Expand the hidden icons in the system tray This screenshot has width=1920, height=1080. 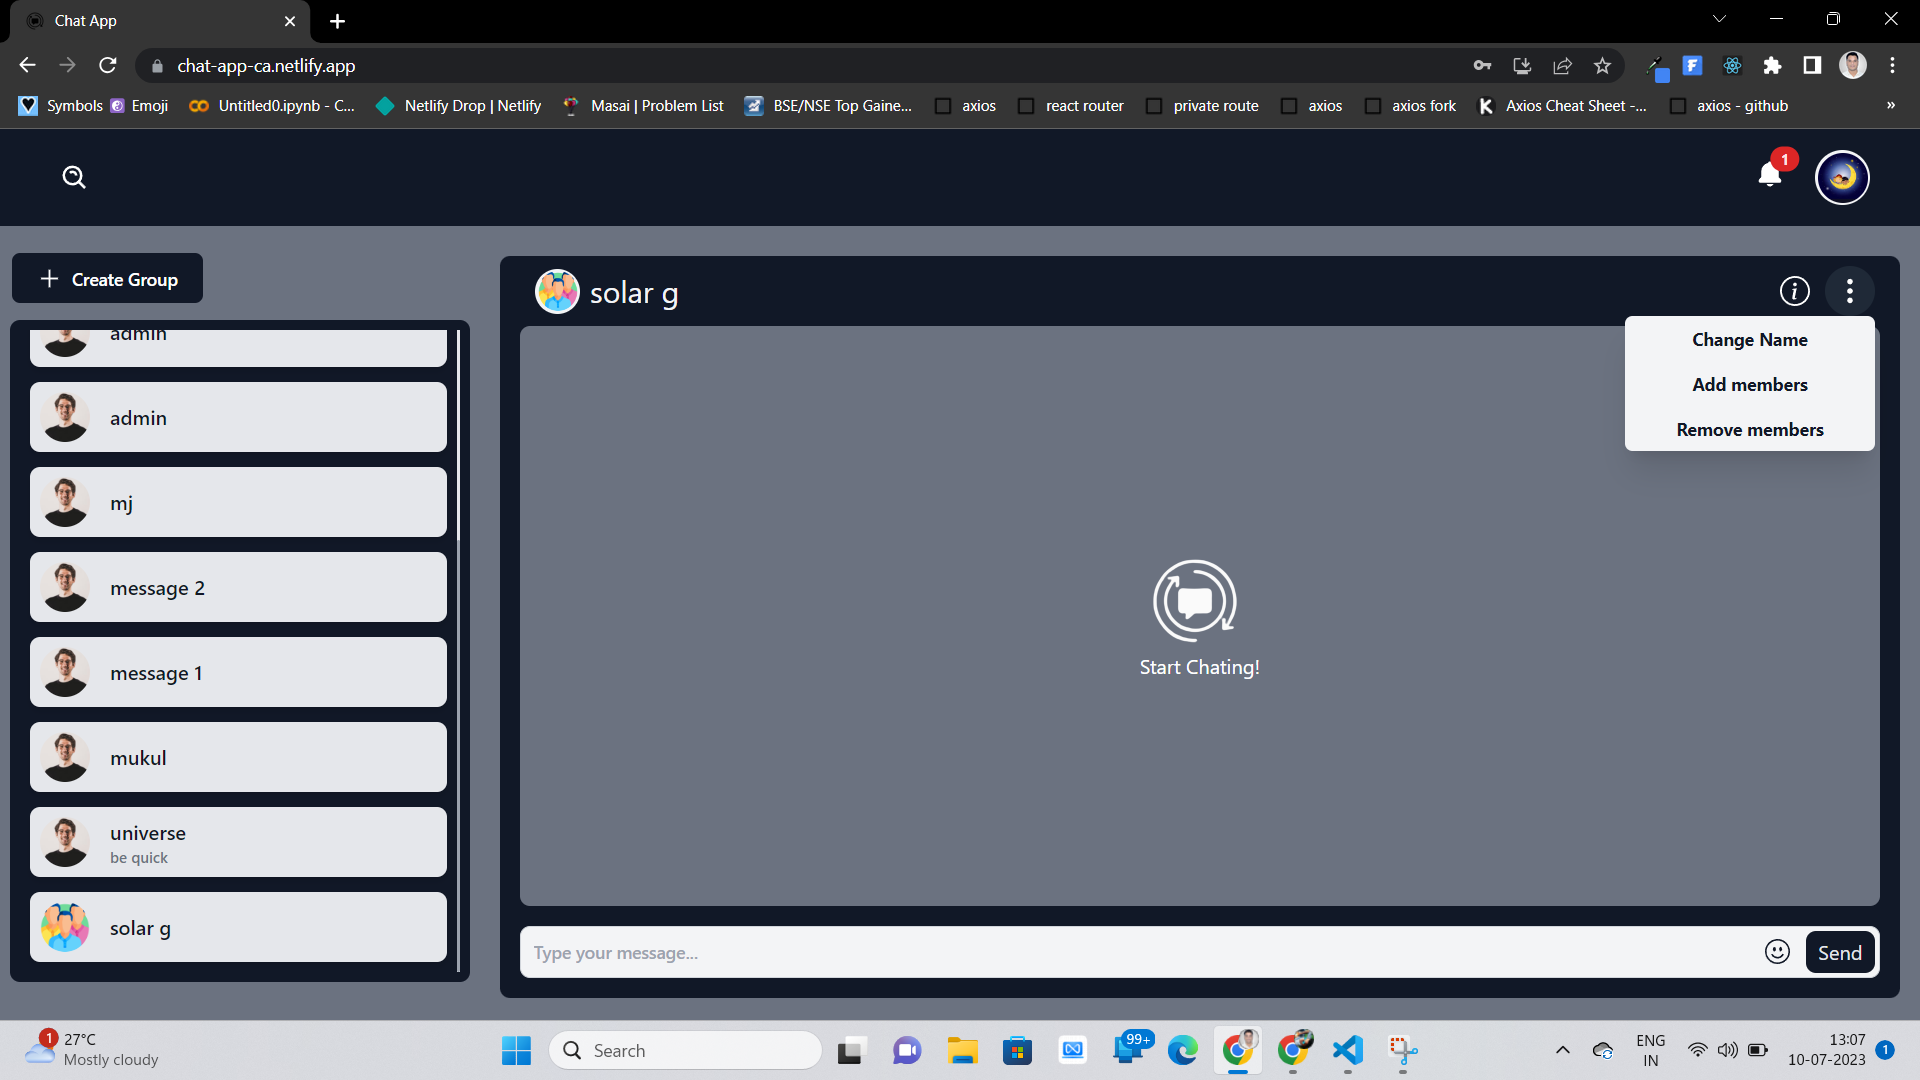click(1563, 1050)
